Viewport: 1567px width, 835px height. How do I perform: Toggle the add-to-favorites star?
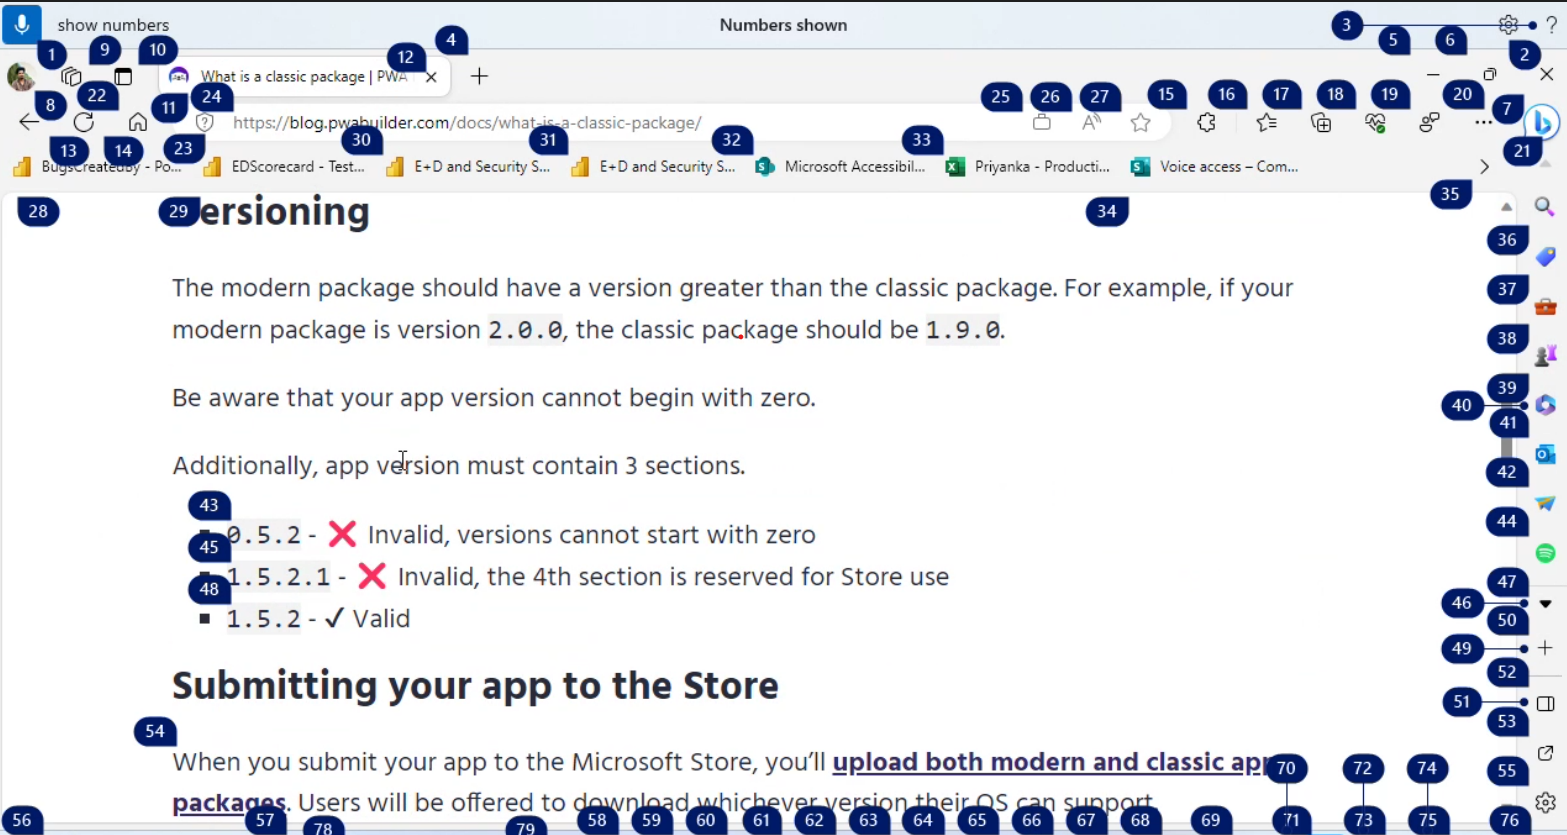(1140, 122)
